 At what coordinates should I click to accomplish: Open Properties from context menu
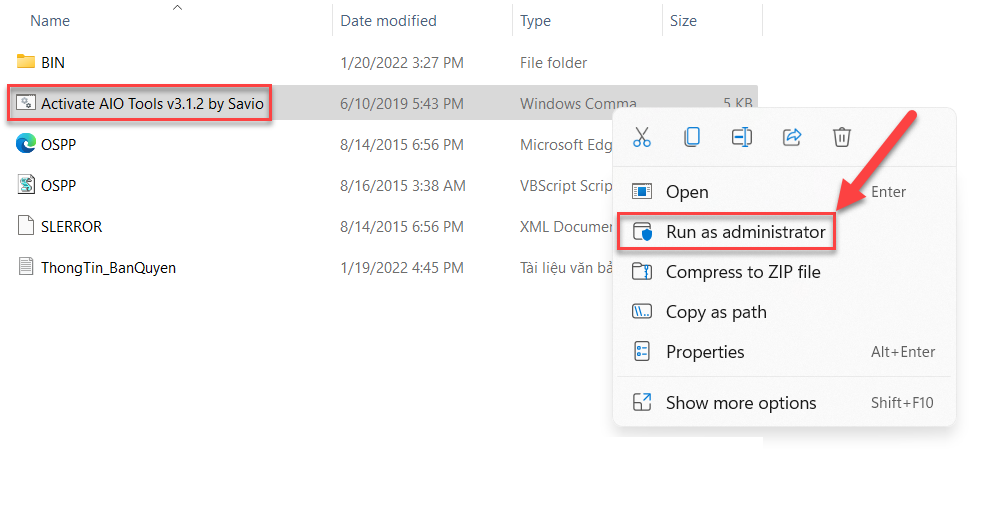pyautogui.click(x=705, y=352)
